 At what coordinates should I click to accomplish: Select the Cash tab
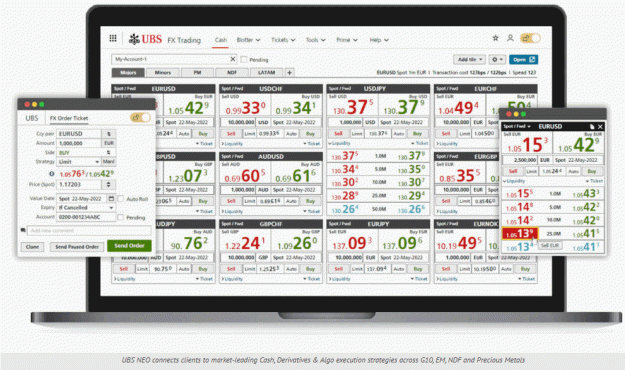pos(220,40)
